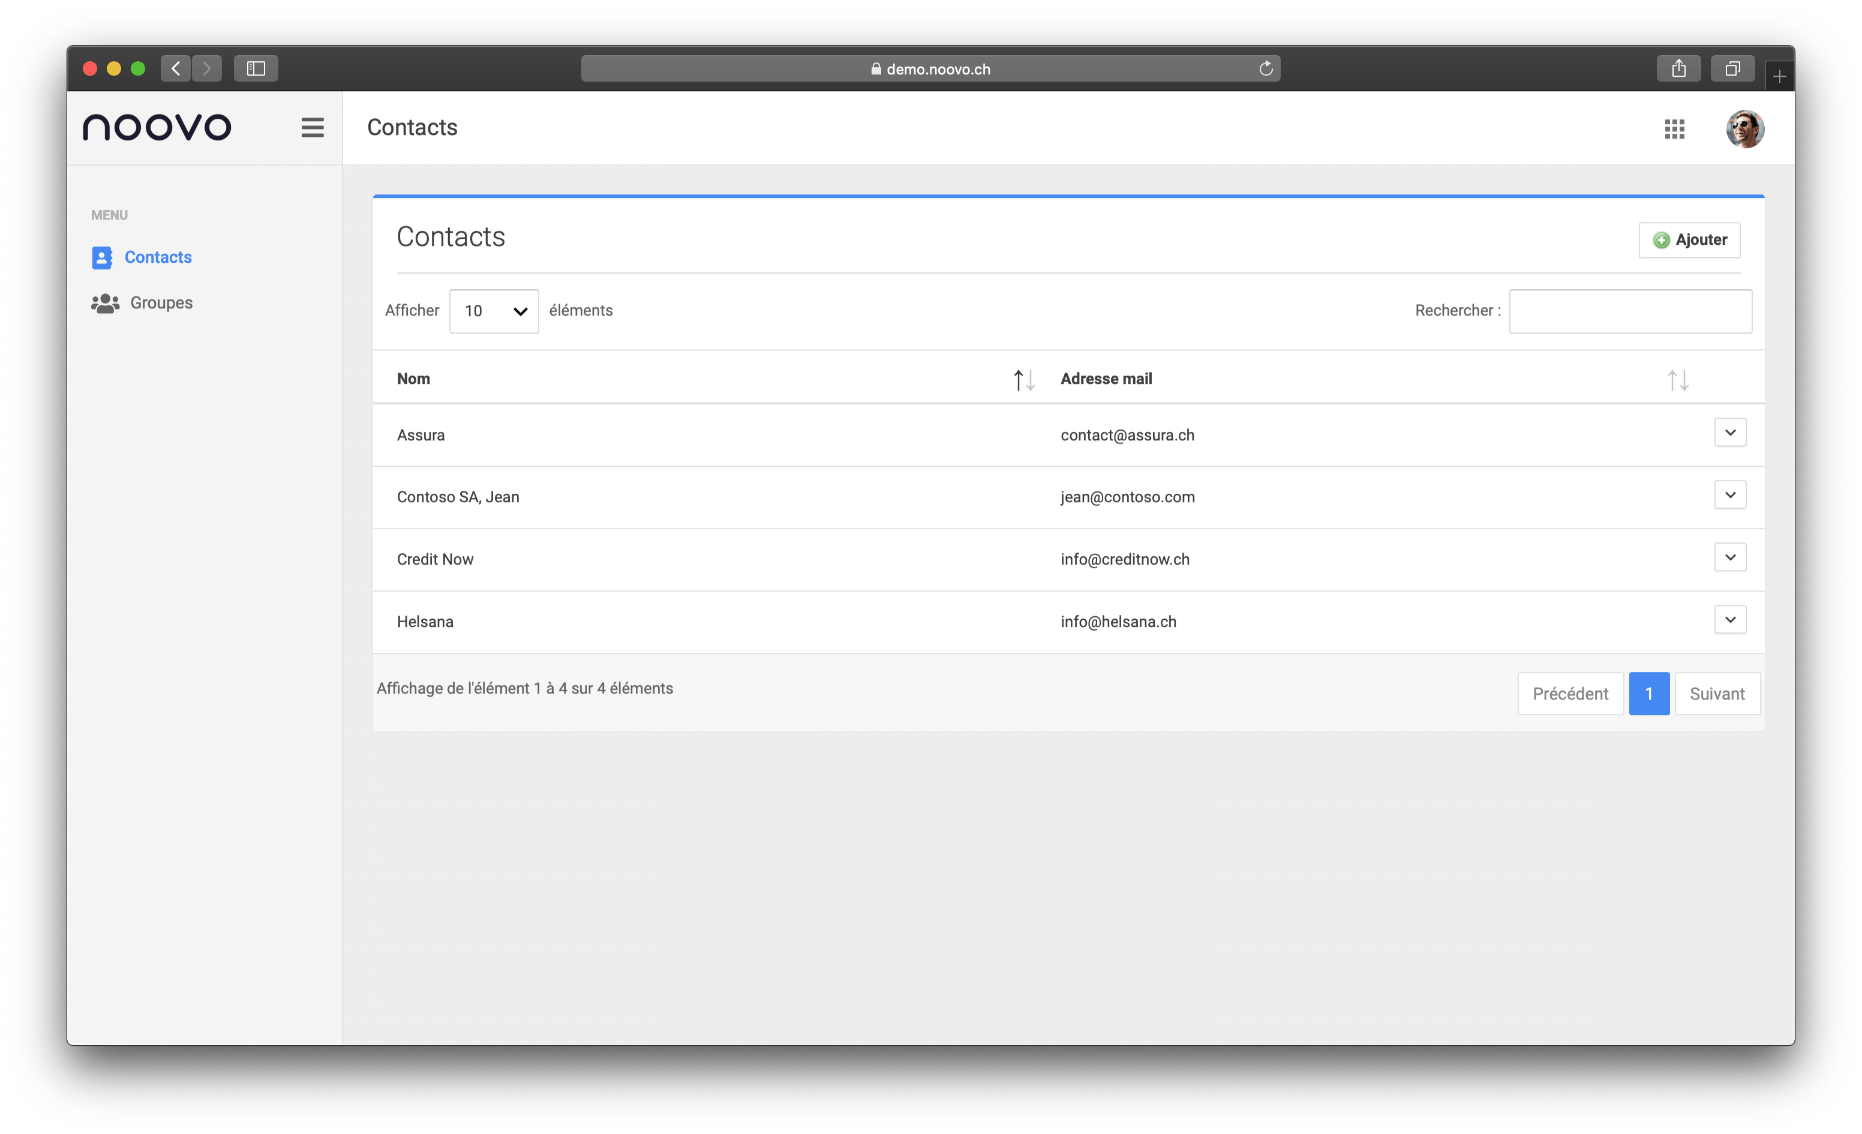The image size is (1862, 1134).
Task: Go to next page with Suivant
Action: (1716, 694)
